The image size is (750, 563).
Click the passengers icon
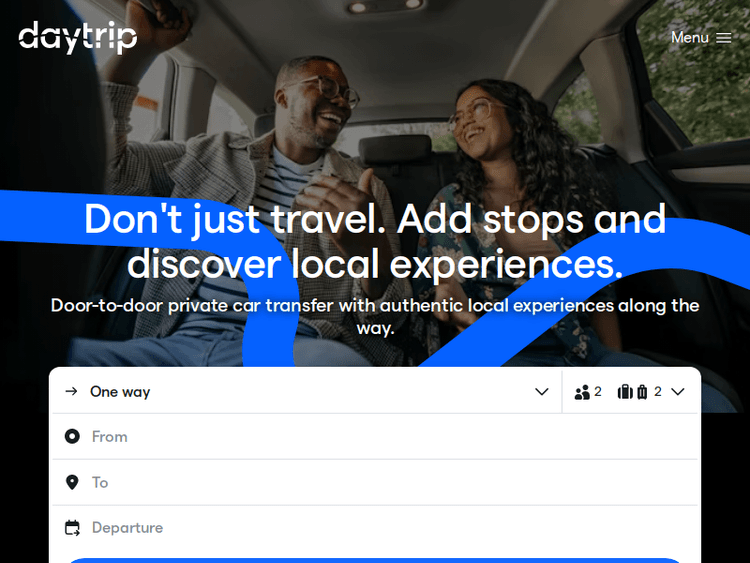[582, 392]
